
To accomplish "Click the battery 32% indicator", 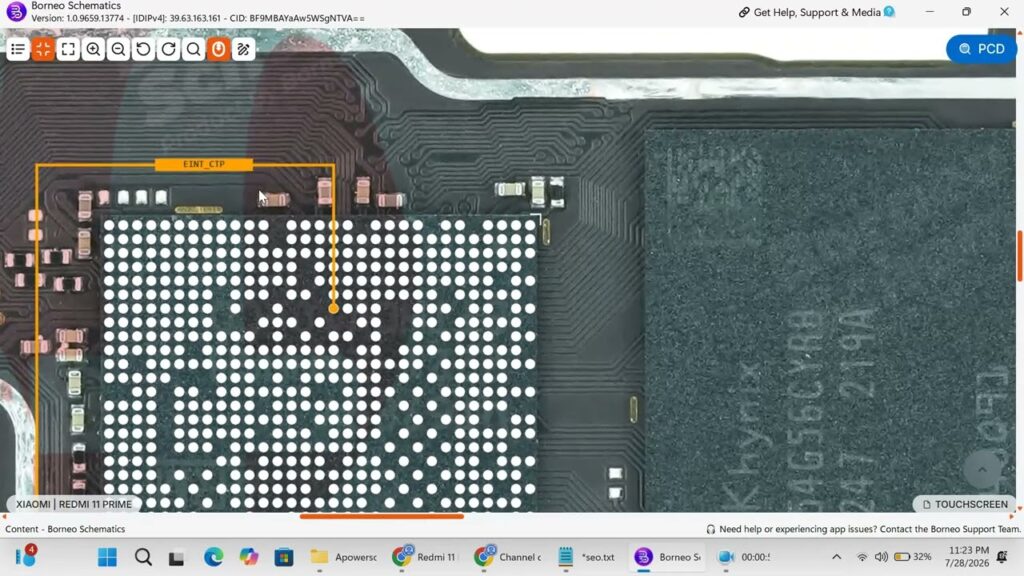I will click(912, 557).
